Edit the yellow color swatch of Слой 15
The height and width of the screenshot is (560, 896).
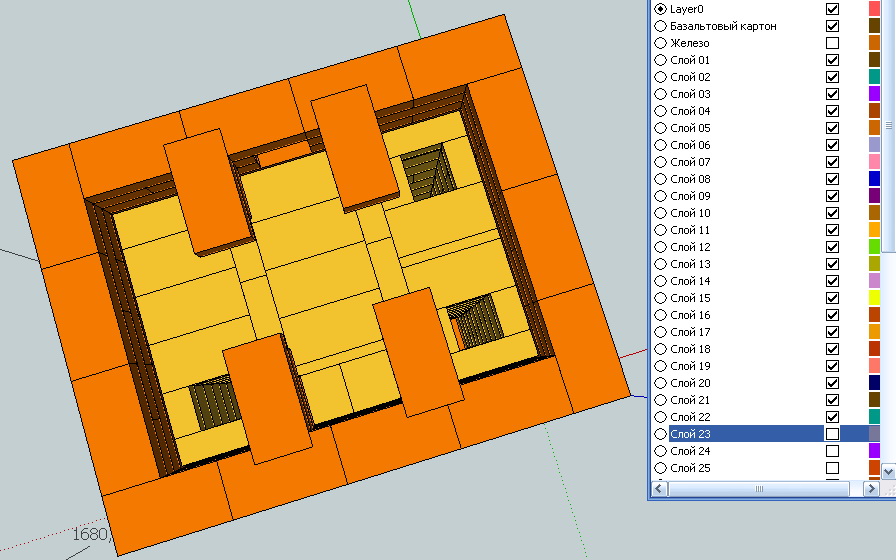875,298
